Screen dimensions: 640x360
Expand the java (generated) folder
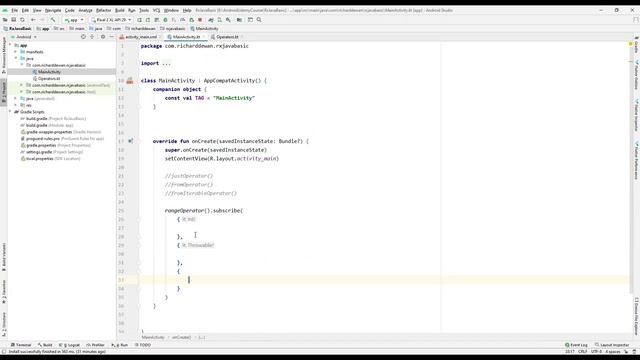[x=16, y=98]
